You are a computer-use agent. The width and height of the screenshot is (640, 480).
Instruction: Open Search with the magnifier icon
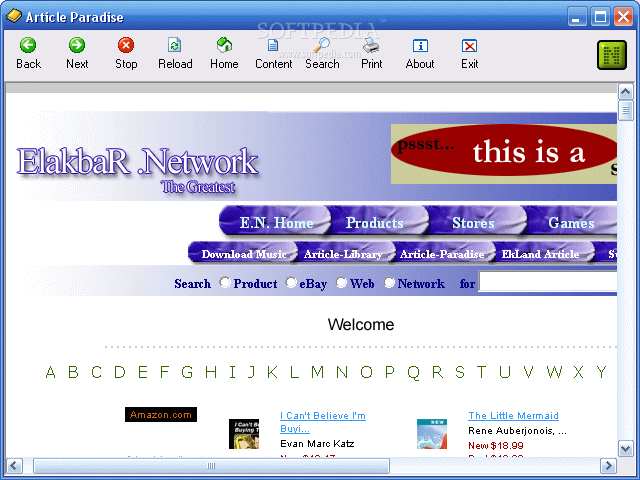point(322,45)
